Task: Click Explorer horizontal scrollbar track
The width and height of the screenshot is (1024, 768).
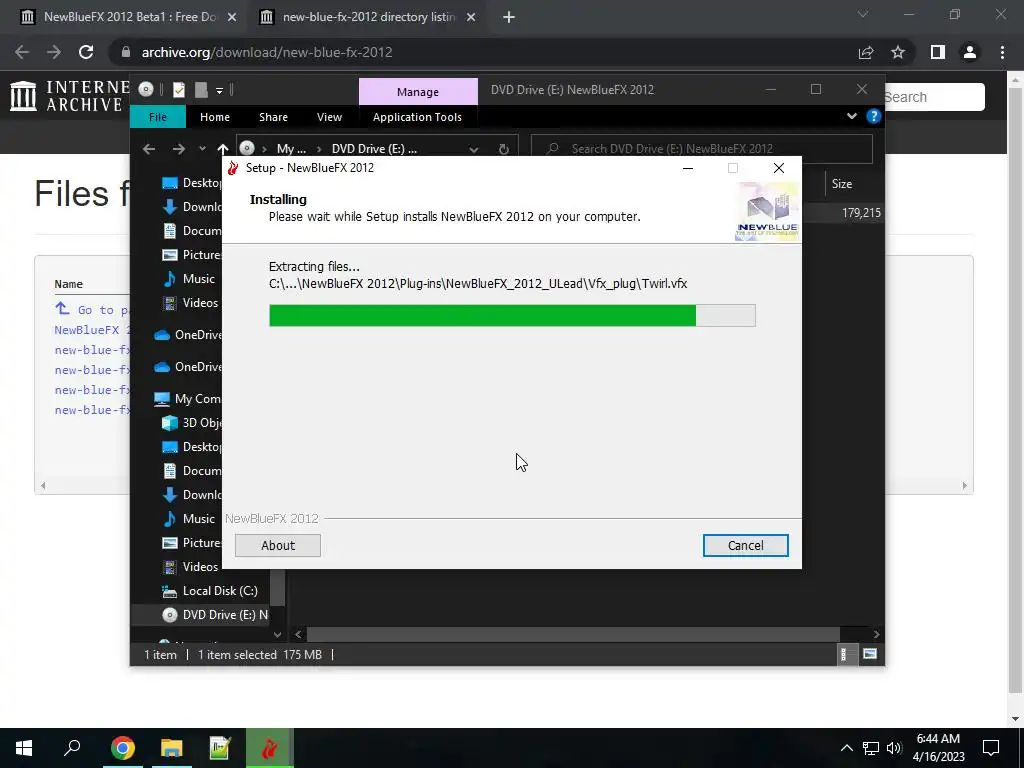Action: 573,634
